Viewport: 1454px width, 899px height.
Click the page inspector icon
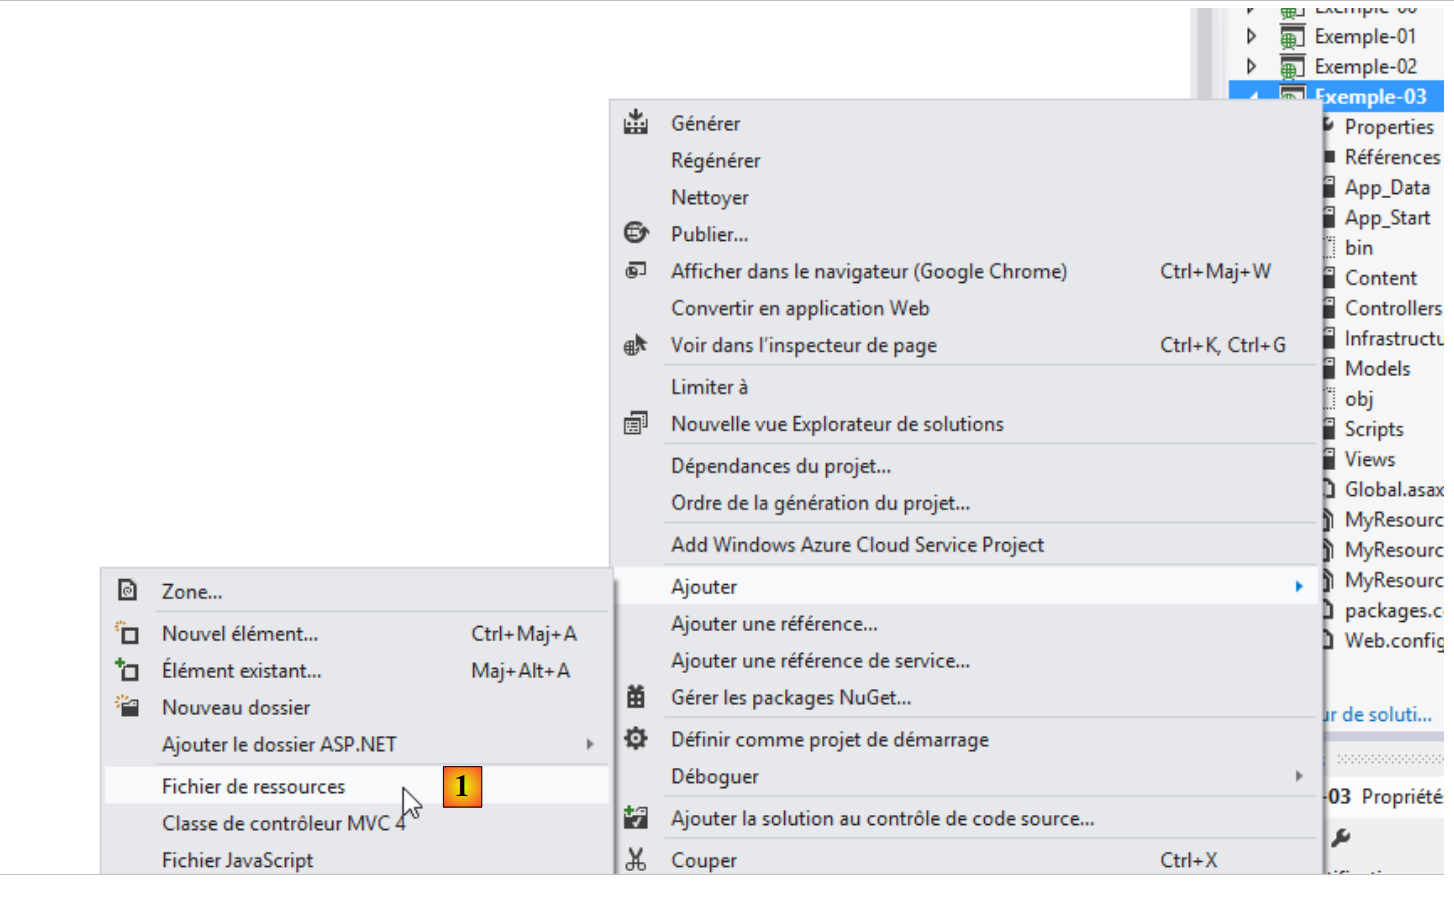636,345
